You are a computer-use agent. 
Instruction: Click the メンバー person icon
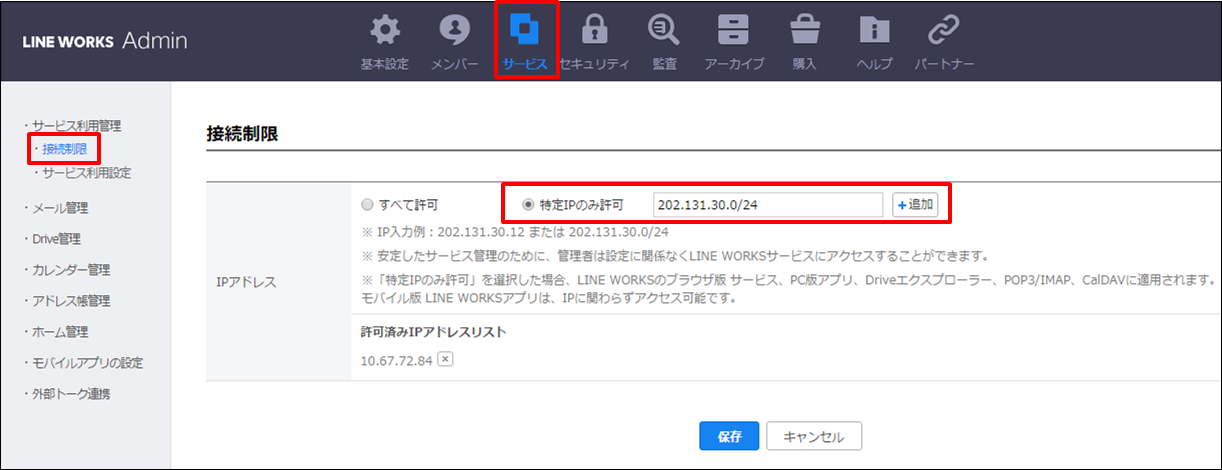(454, 32)
